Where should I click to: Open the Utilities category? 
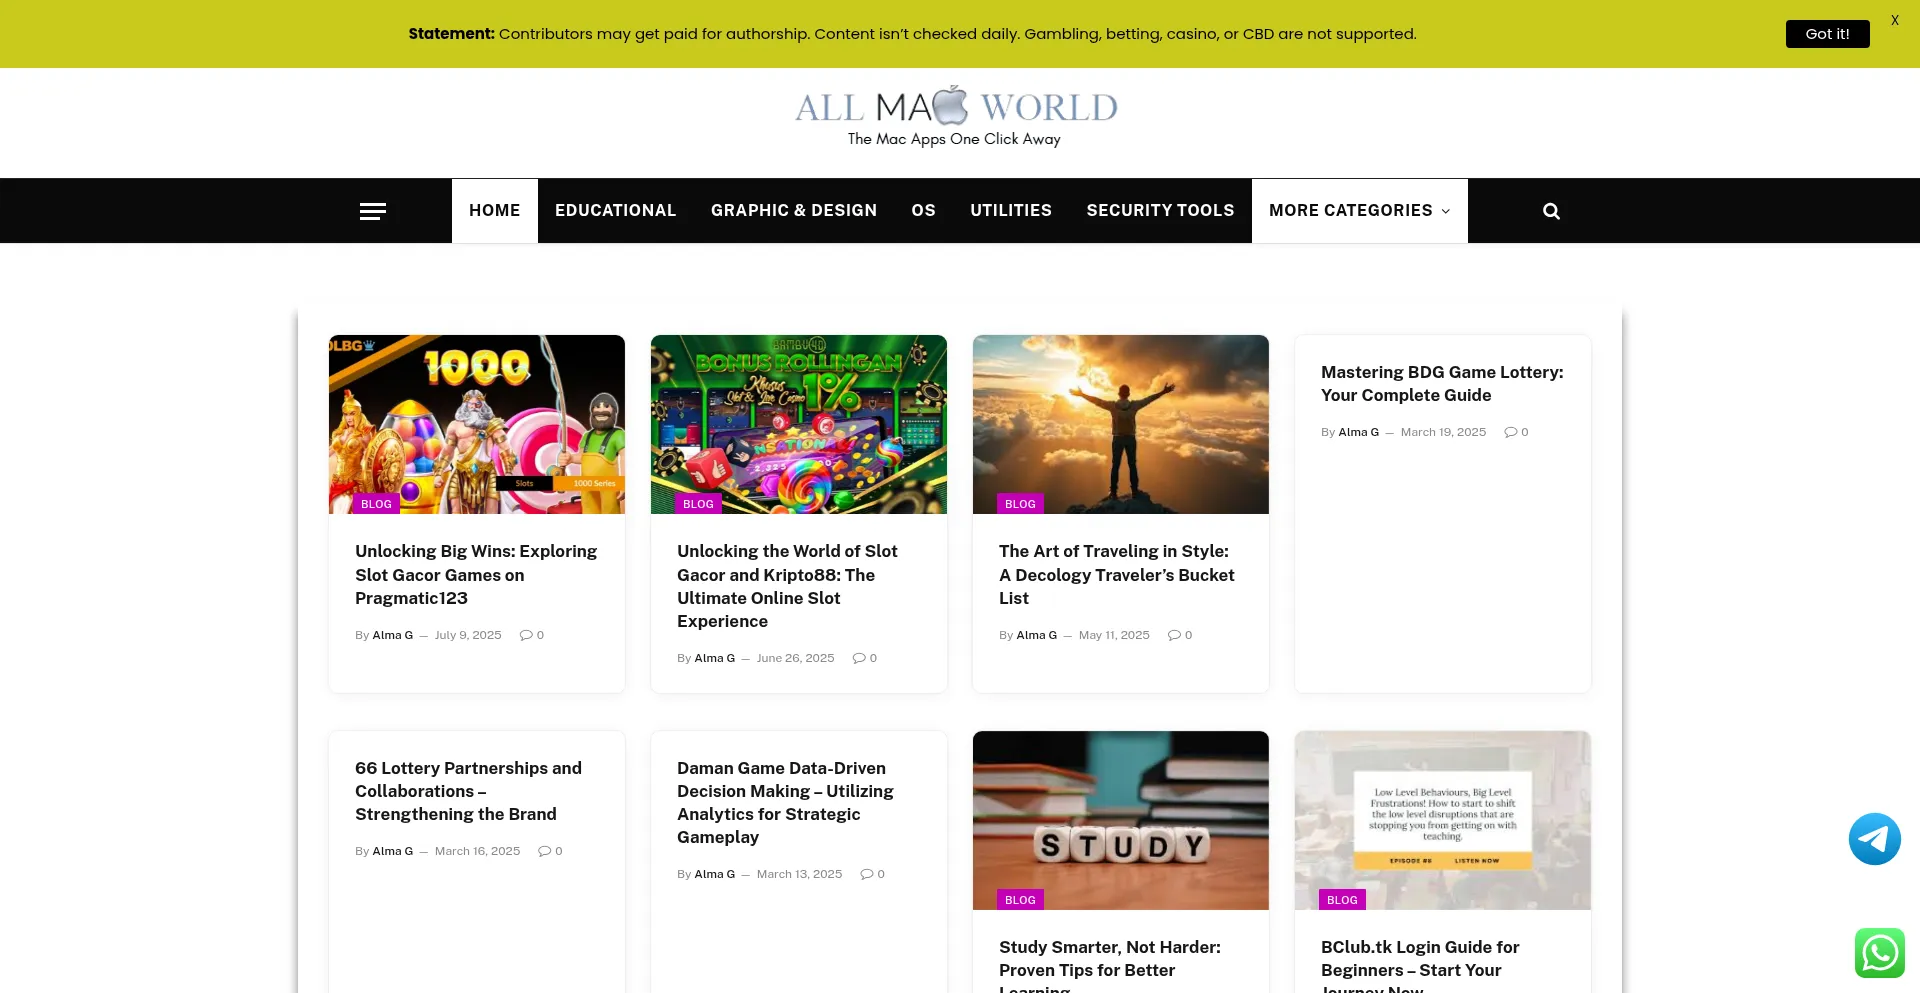click(1011, 211)
